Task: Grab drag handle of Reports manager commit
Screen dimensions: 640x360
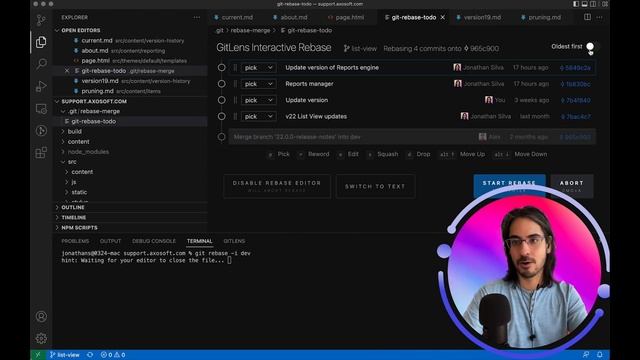Action: coord(235,84)
